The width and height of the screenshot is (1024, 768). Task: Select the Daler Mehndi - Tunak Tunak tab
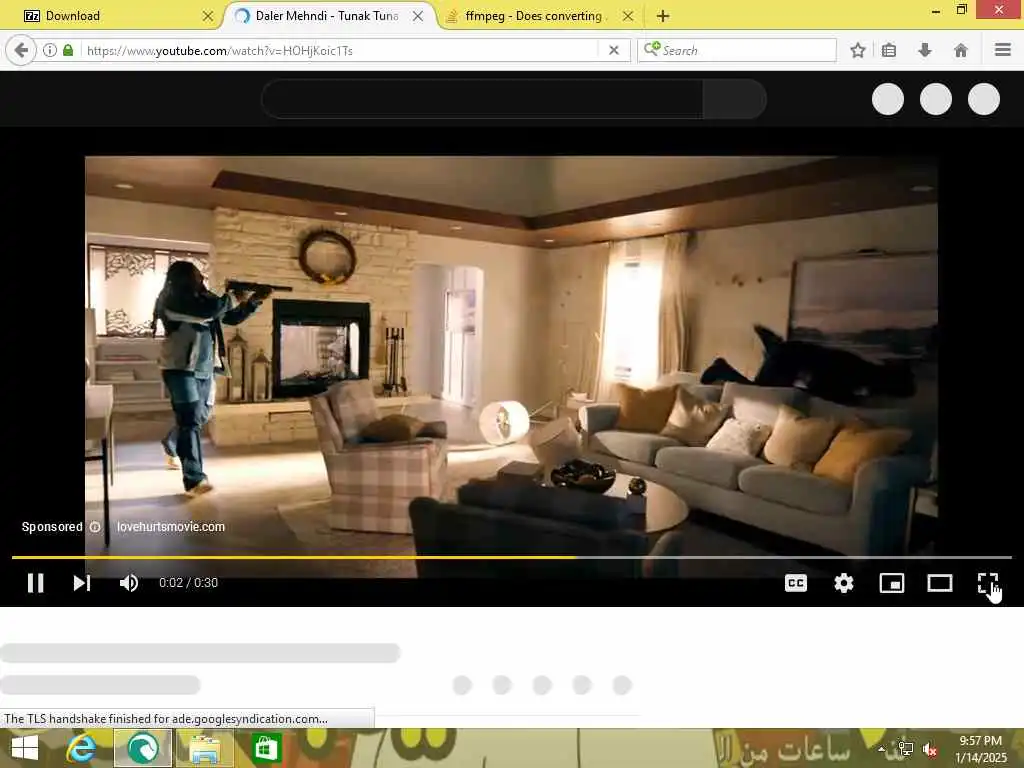pos(327,16)
